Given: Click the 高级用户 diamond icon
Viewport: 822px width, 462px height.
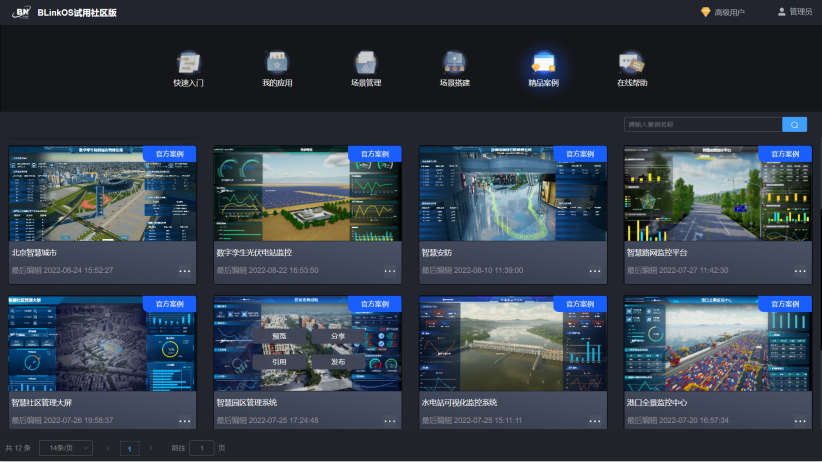Looking at the screenshot, I should click(705, 12).
